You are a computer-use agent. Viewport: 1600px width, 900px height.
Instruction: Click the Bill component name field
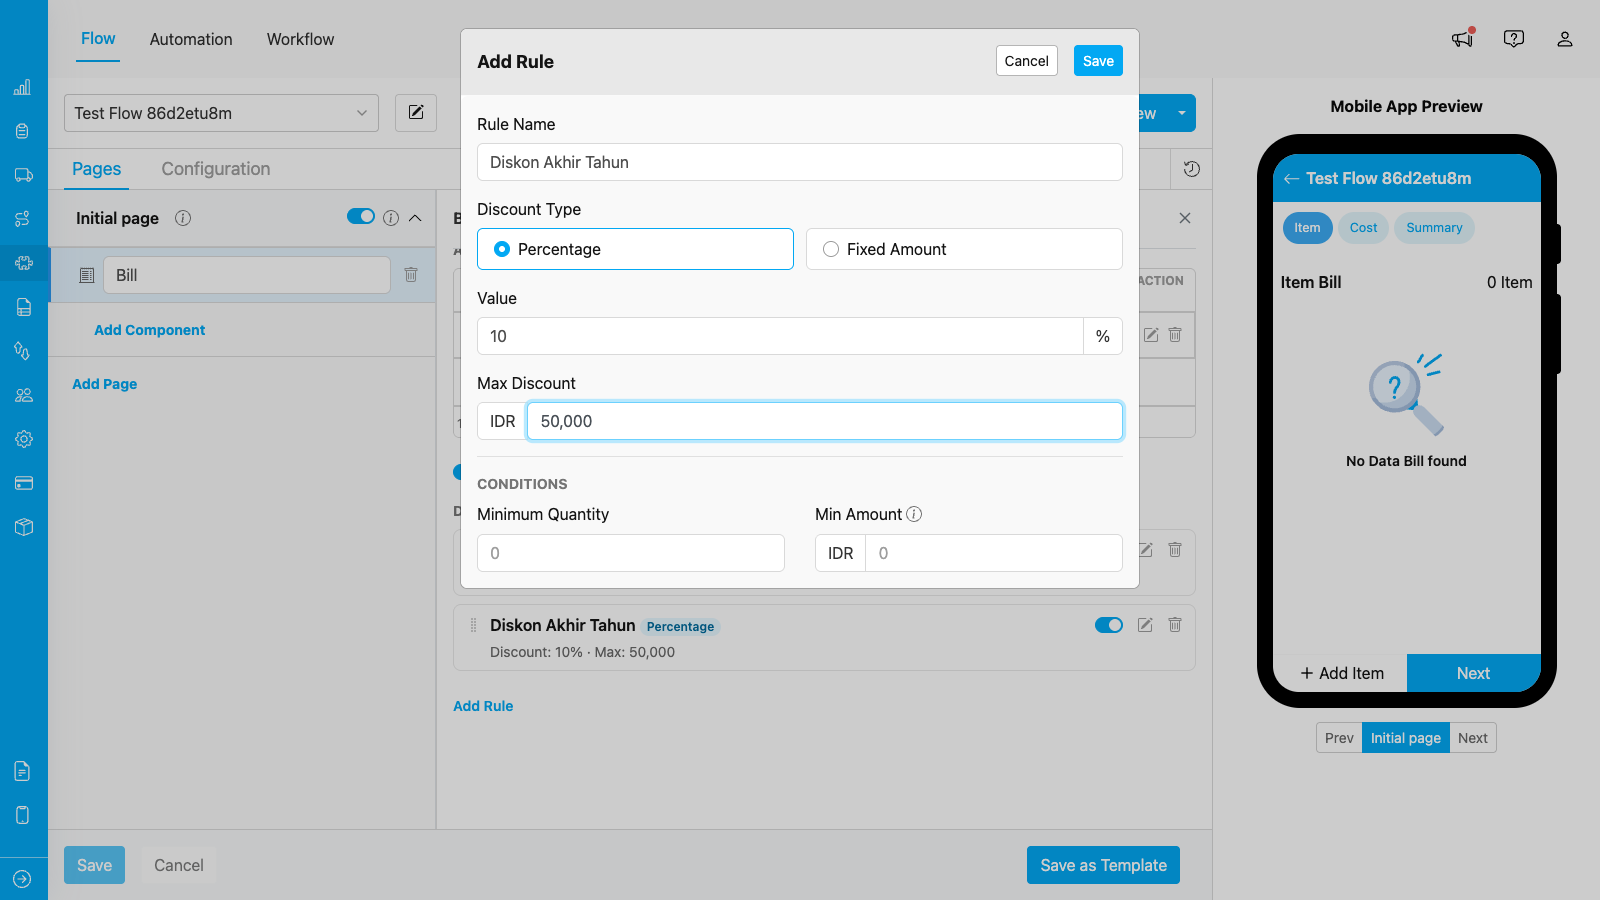(x=247, y=275)
